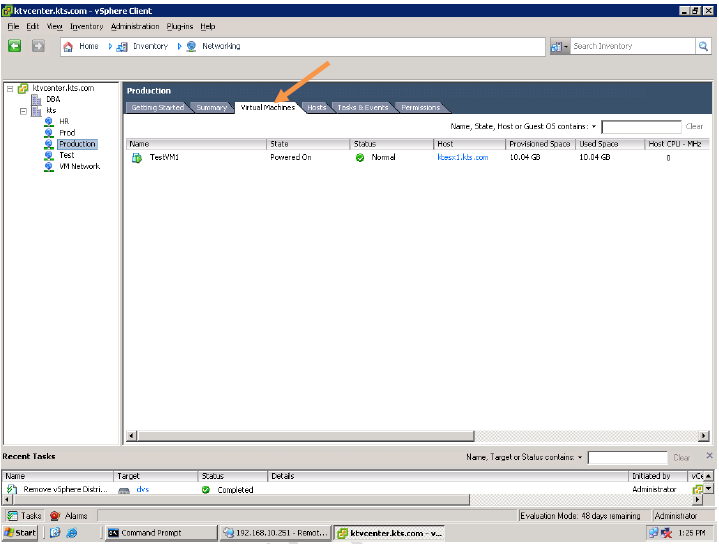
Task: Click the Production network icon in tree
Action: [x=49, y=144]
